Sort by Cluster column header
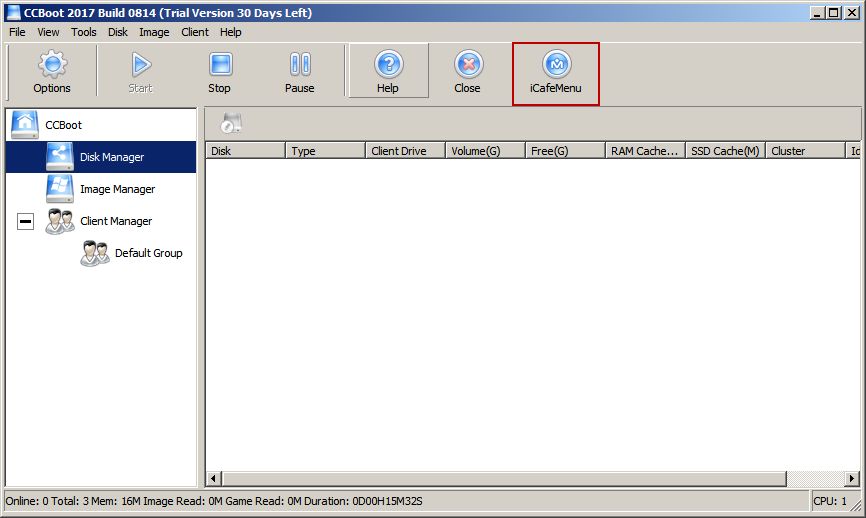Screen dimensions: 866x518 [805, 151]
